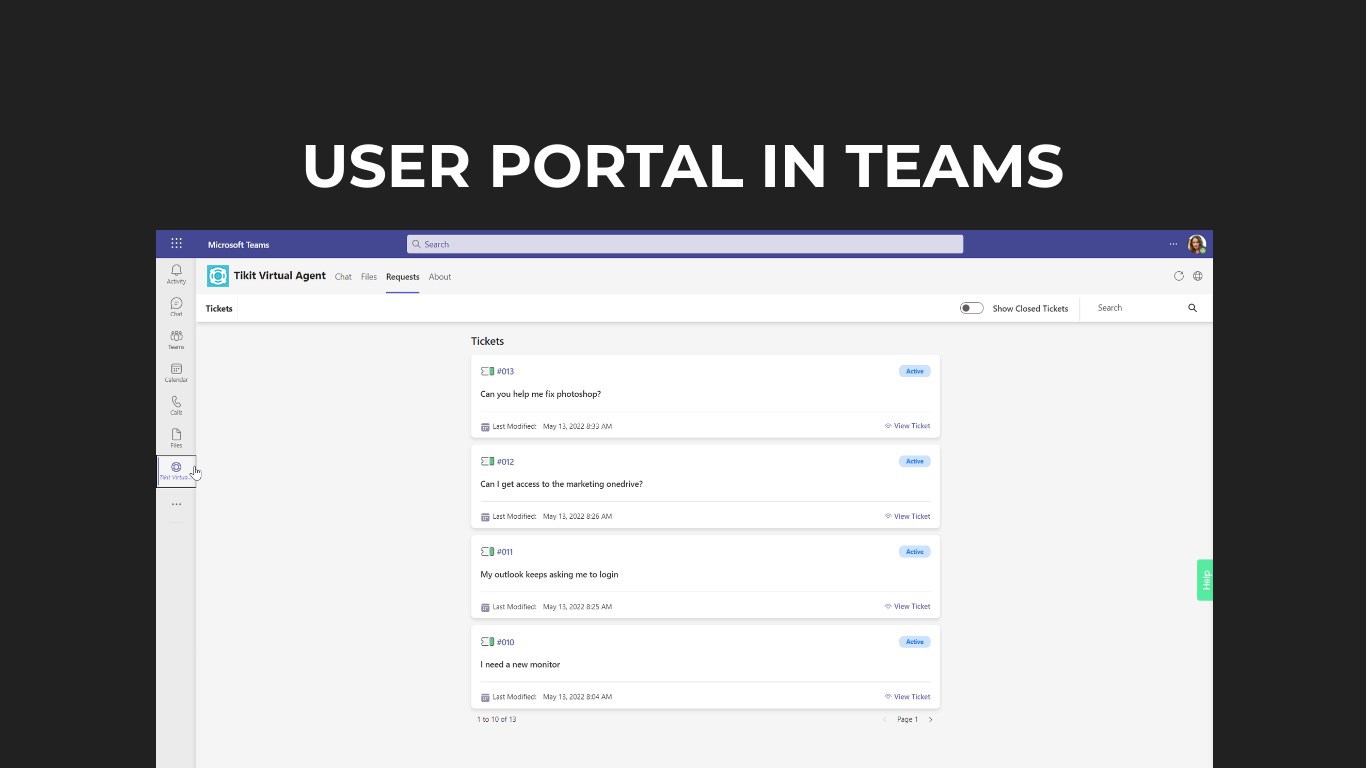Reload the tab using refresh icon

(x=1178, y=276)
